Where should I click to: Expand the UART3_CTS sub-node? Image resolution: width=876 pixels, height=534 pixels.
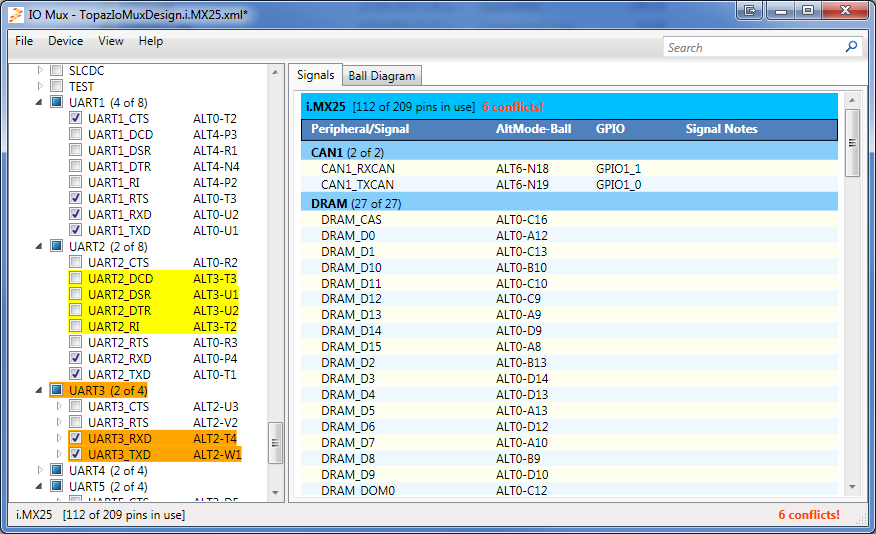click(x=59, y=406)
